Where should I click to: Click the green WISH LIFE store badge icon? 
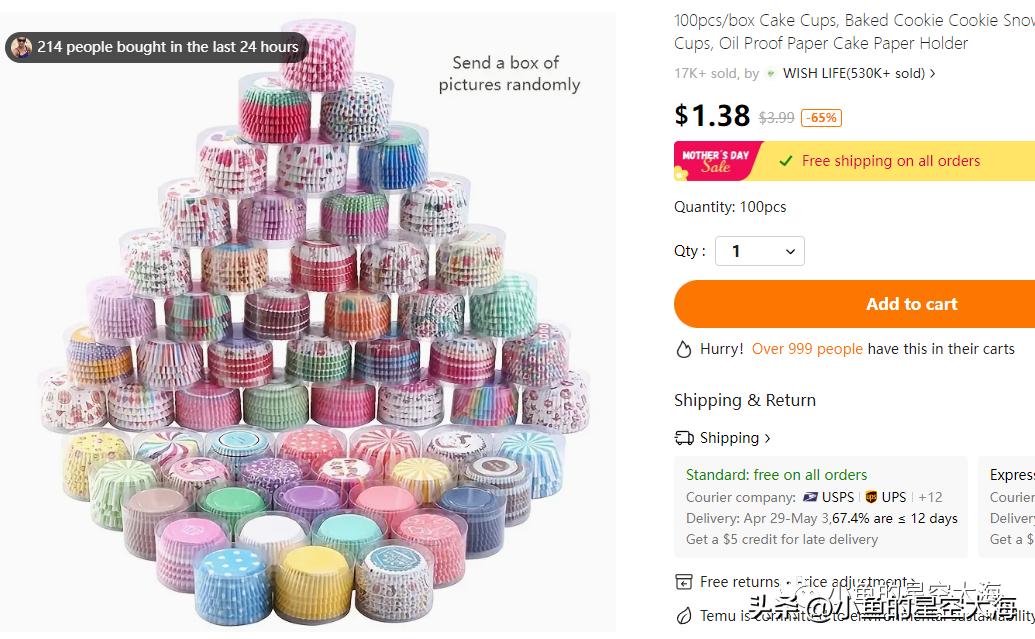tap(771, 73)
